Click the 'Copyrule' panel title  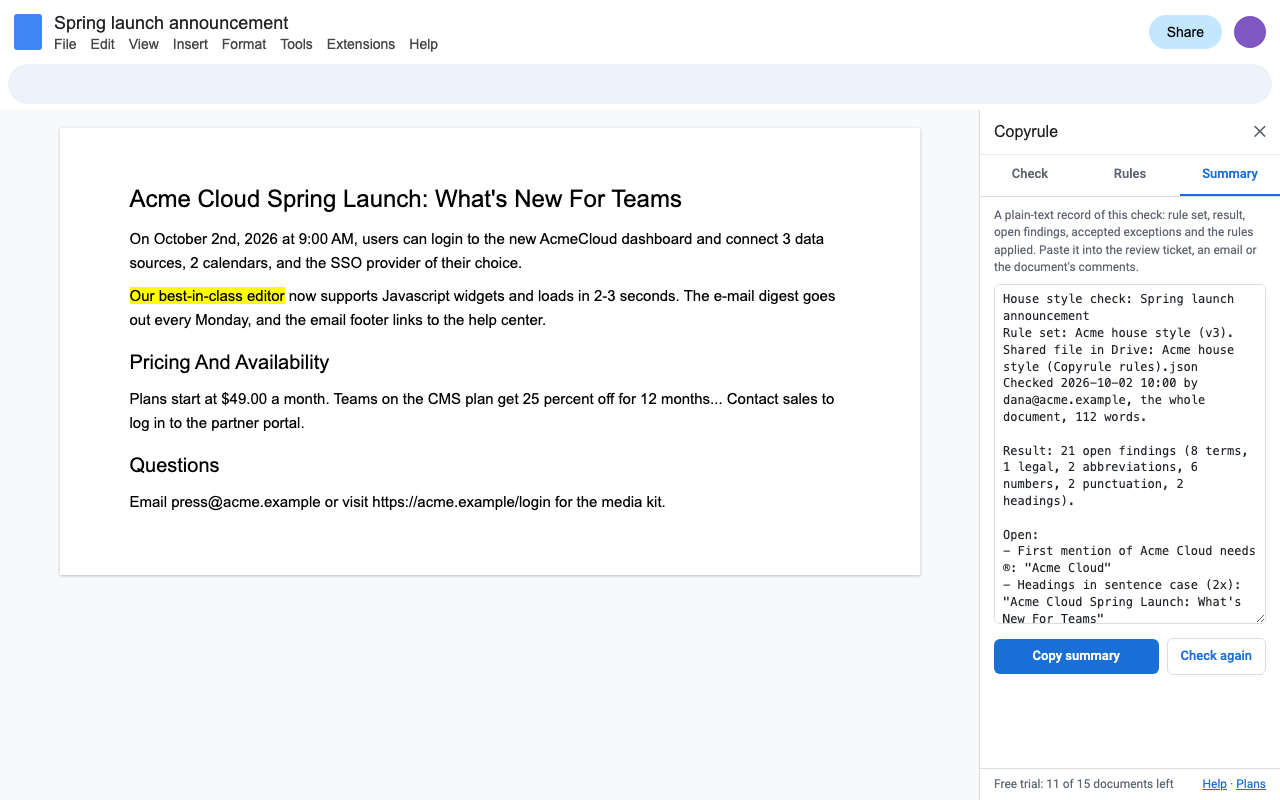click(1026, 132)
